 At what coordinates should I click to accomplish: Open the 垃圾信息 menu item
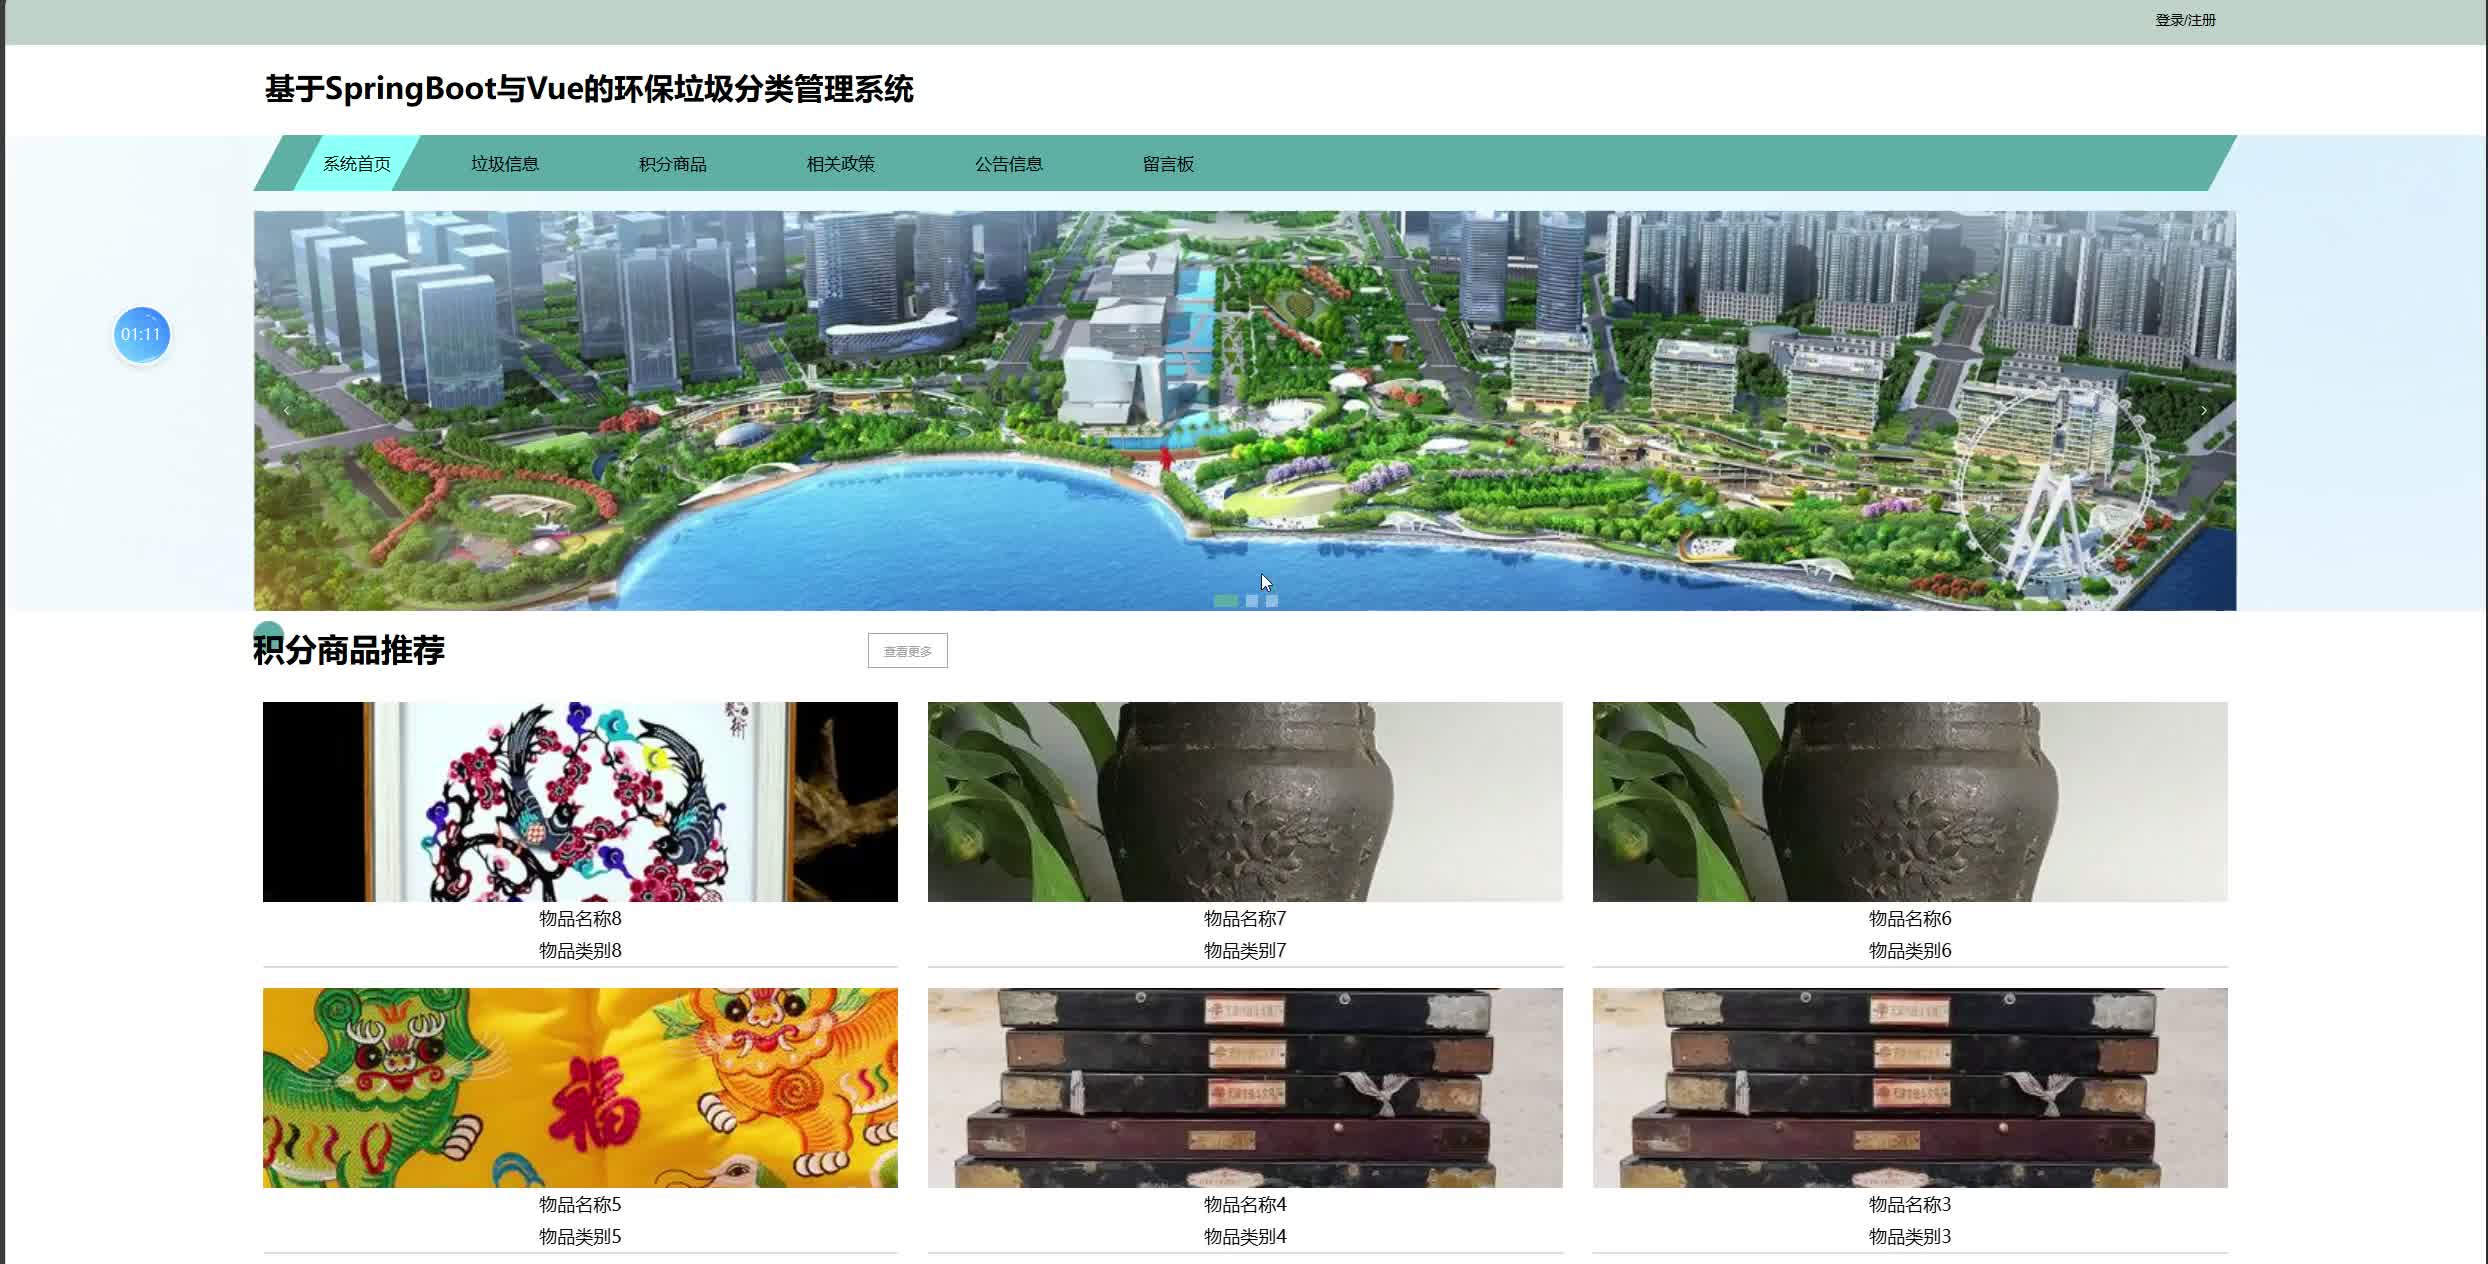505,164
